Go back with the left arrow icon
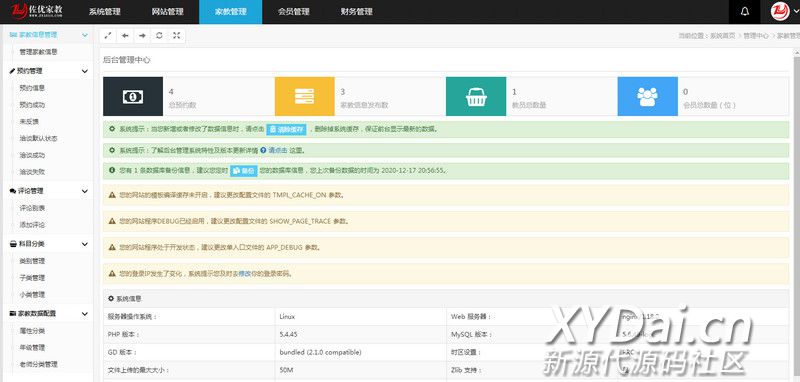Viewport: 800px width, 382px height. pyautogui.click(x=125, y=36)
